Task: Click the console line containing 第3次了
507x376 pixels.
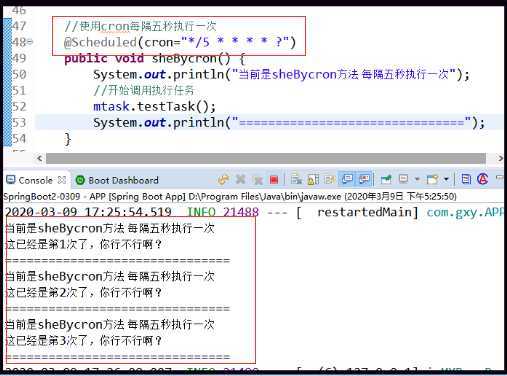Action: click(x=84, y=341)
